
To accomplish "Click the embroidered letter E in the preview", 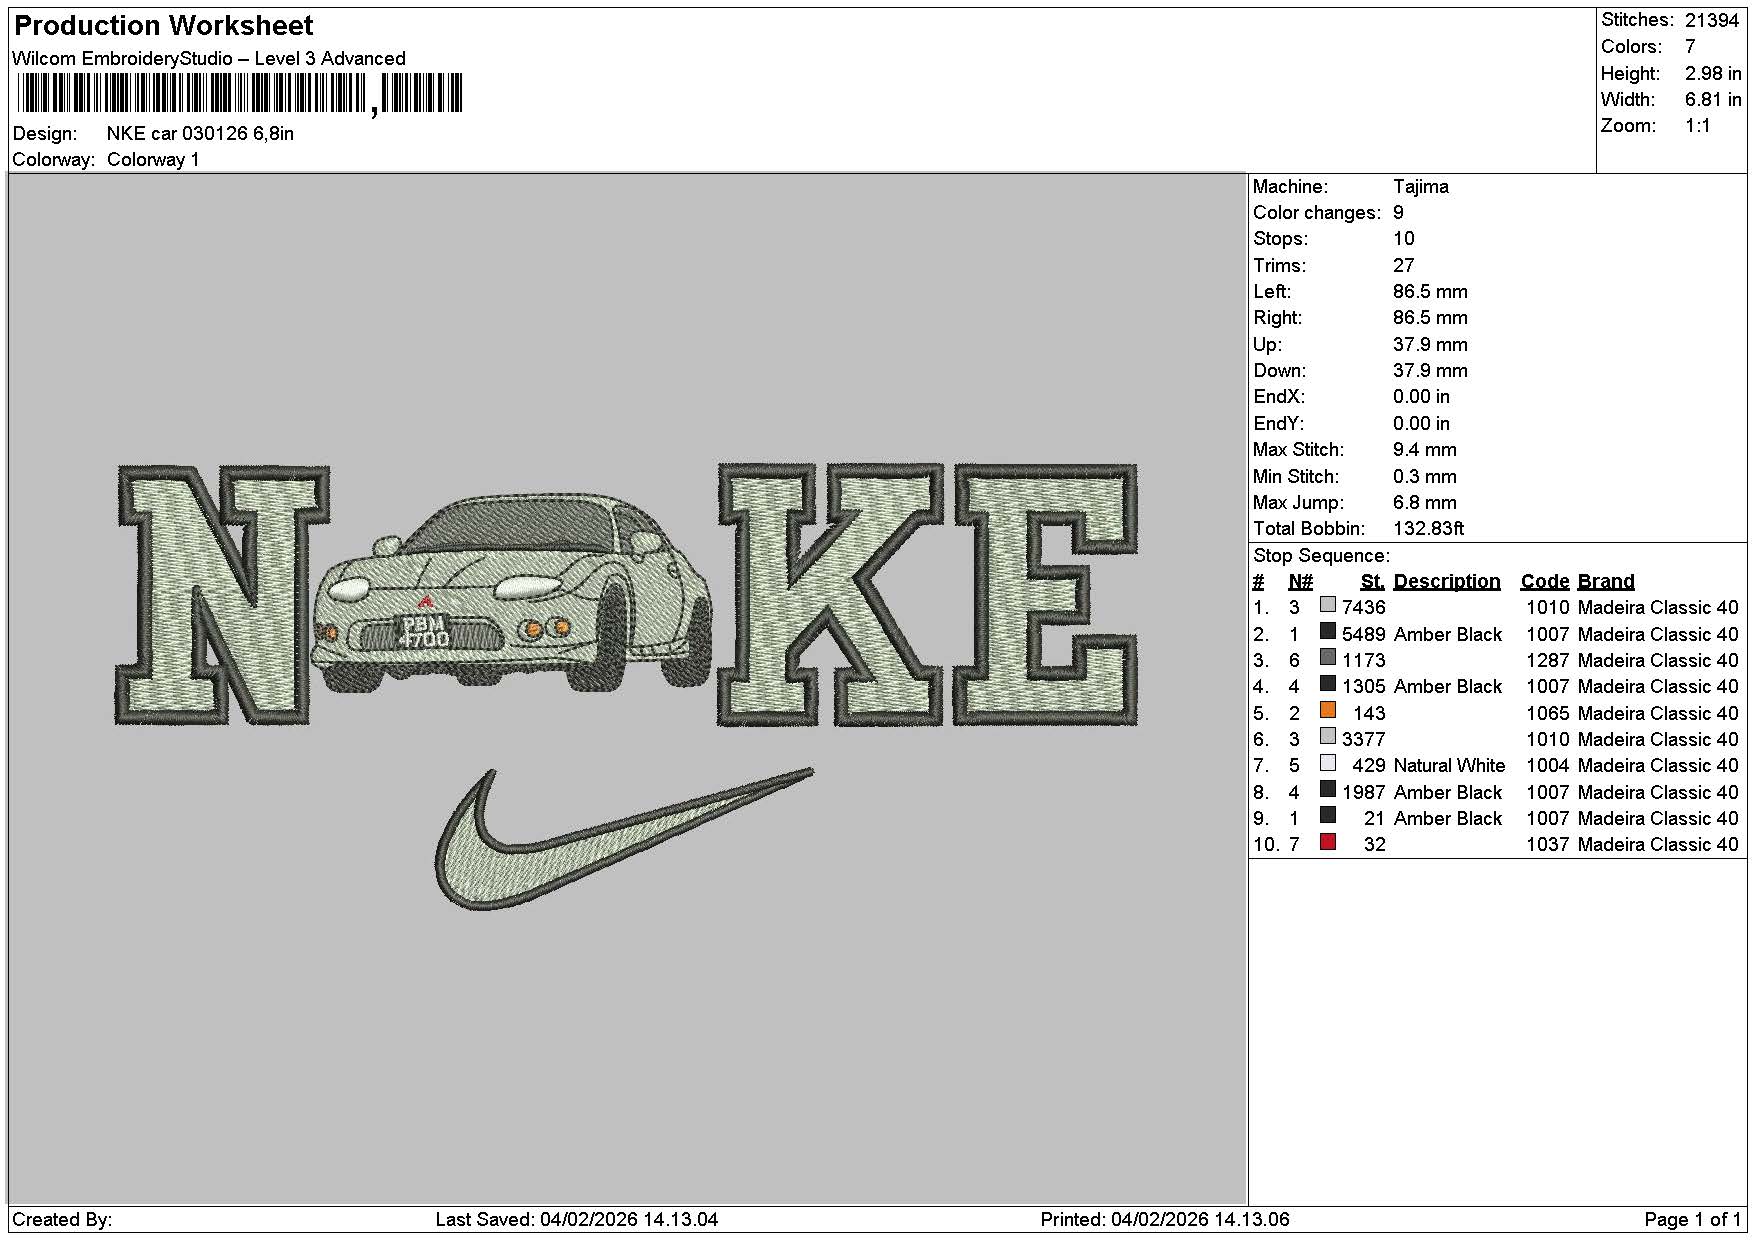I will pyautogui.click(x=1047, y=594).
